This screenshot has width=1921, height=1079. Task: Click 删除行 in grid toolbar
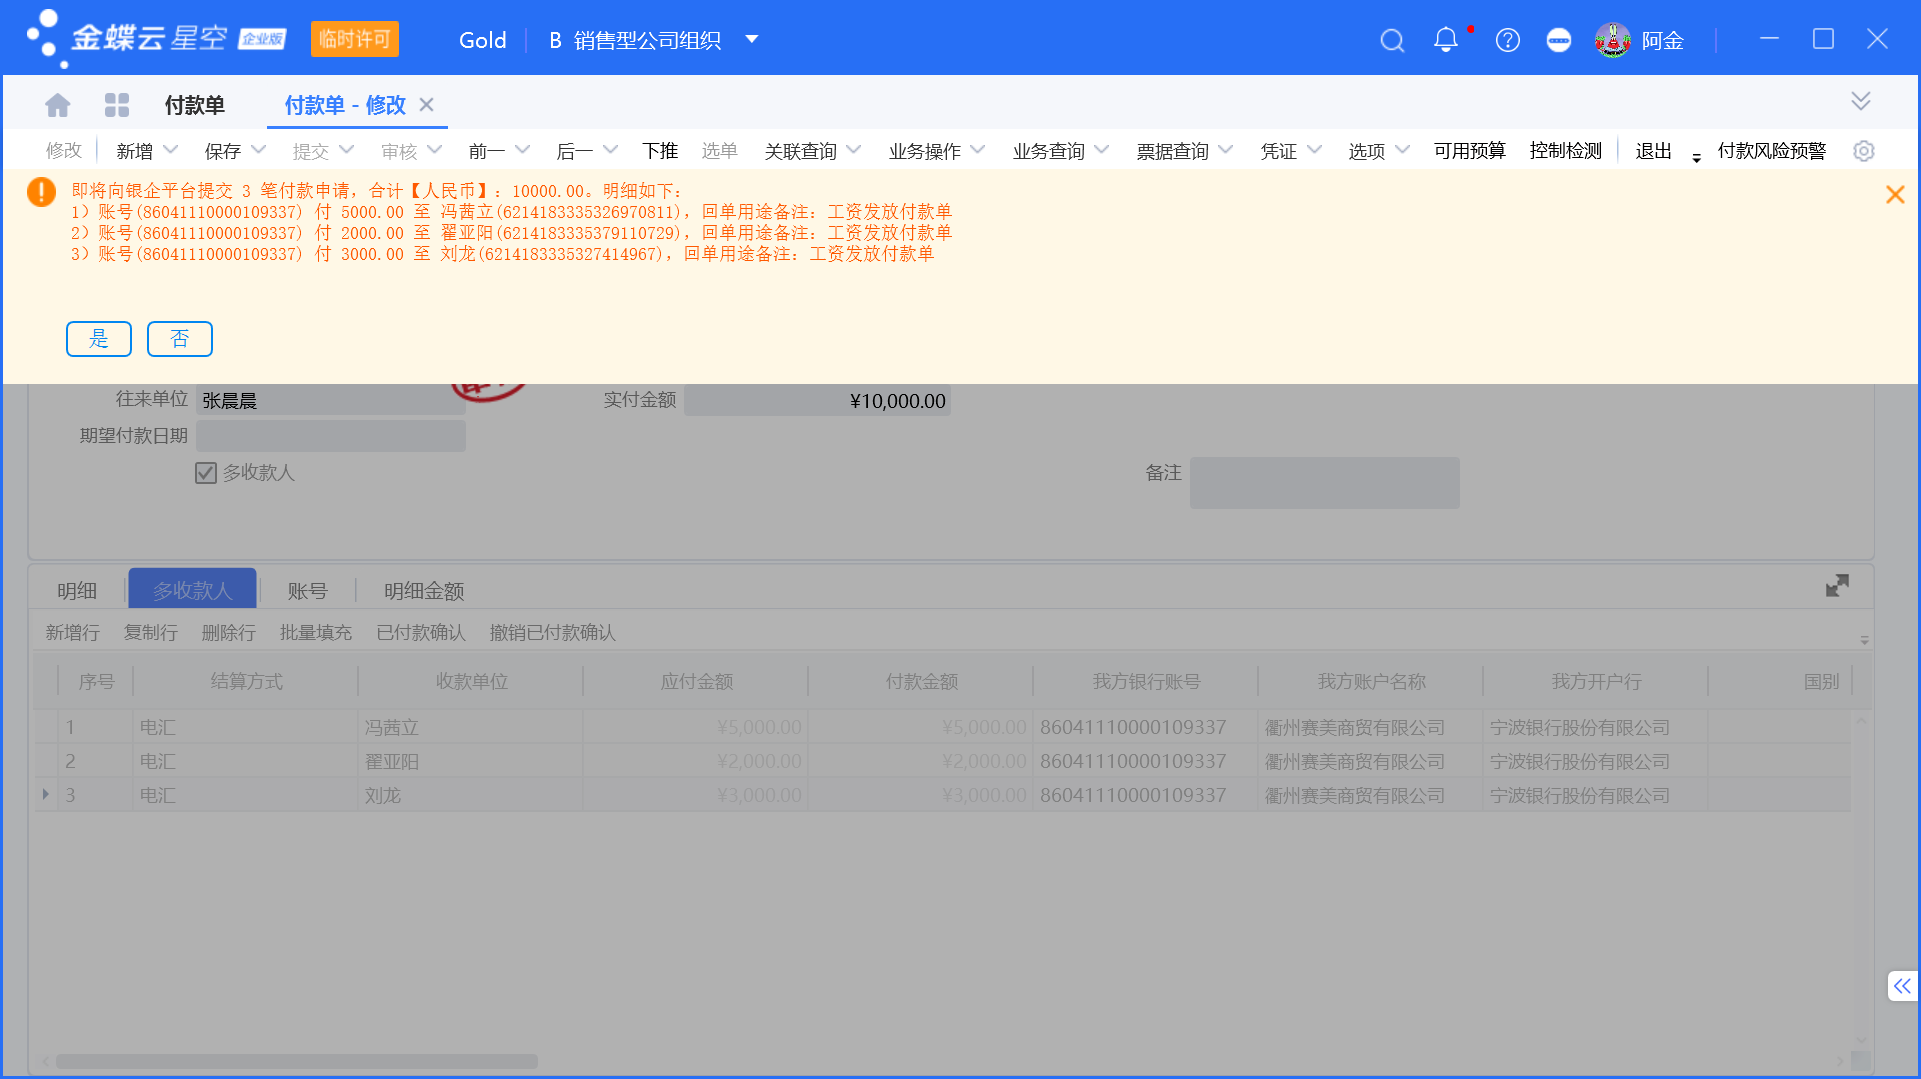point(228,632)
